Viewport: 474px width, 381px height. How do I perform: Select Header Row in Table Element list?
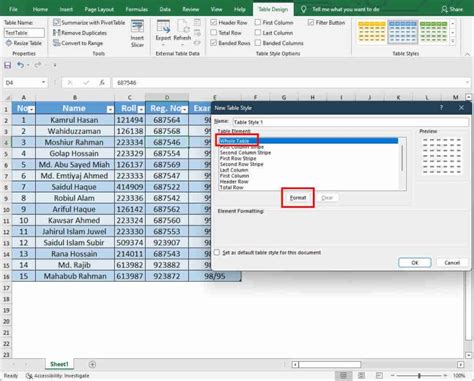[x=234, y=182]
